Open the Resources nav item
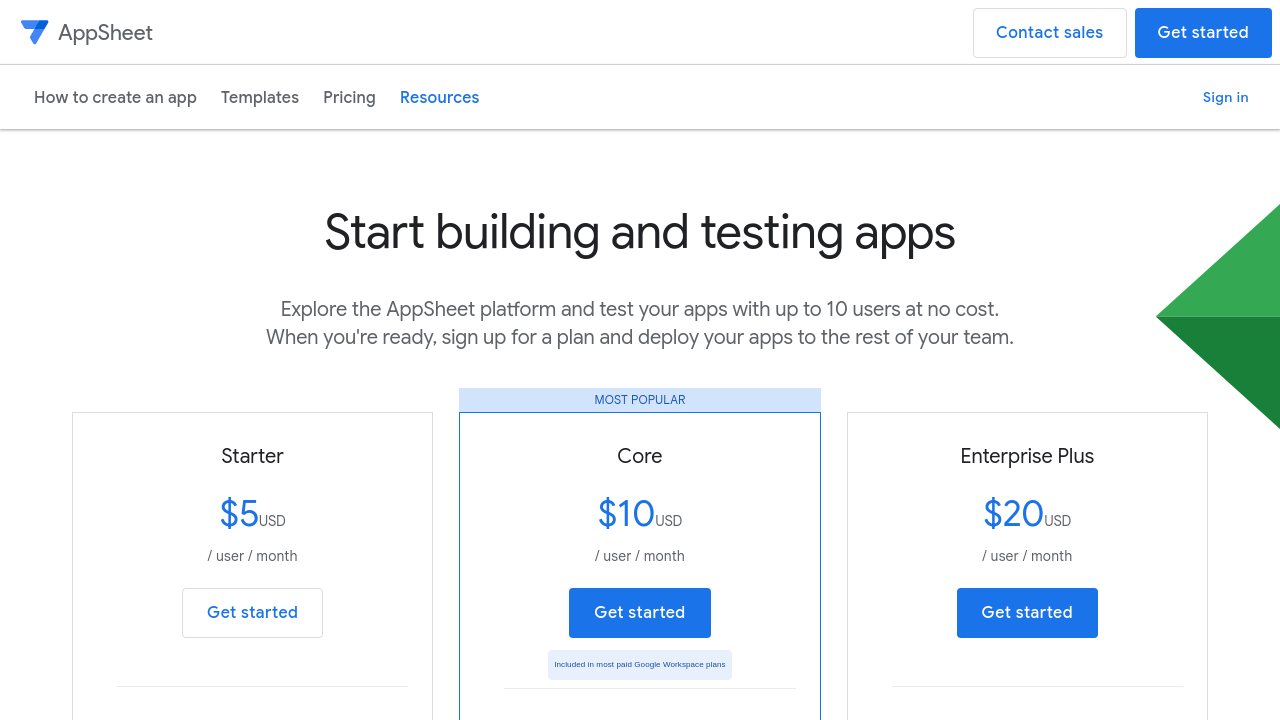This screenshot has height=720, width=1280. [439, 97]
